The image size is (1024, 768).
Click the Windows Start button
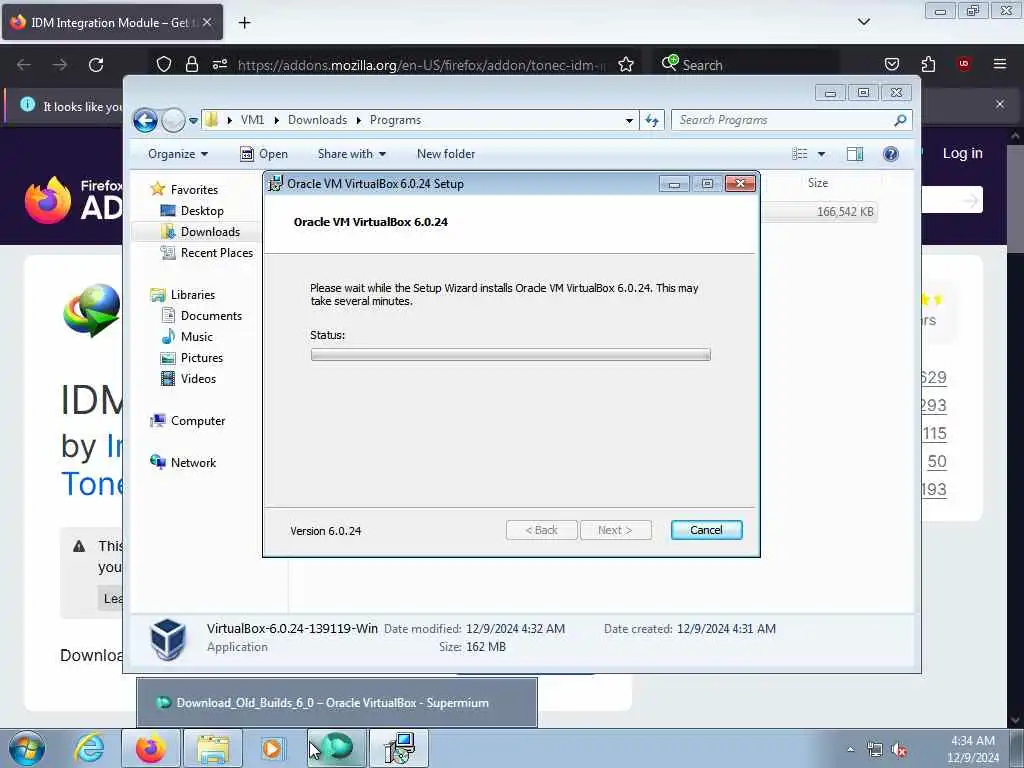click(27, 748)
